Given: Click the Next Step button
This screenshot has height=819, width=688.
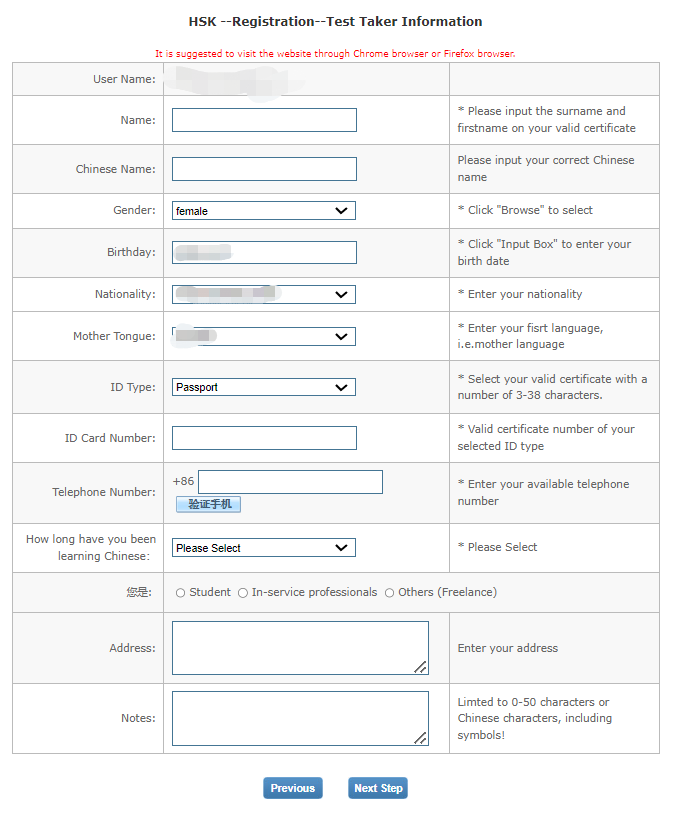Looking at the screenshot, I should pos(378,788).
